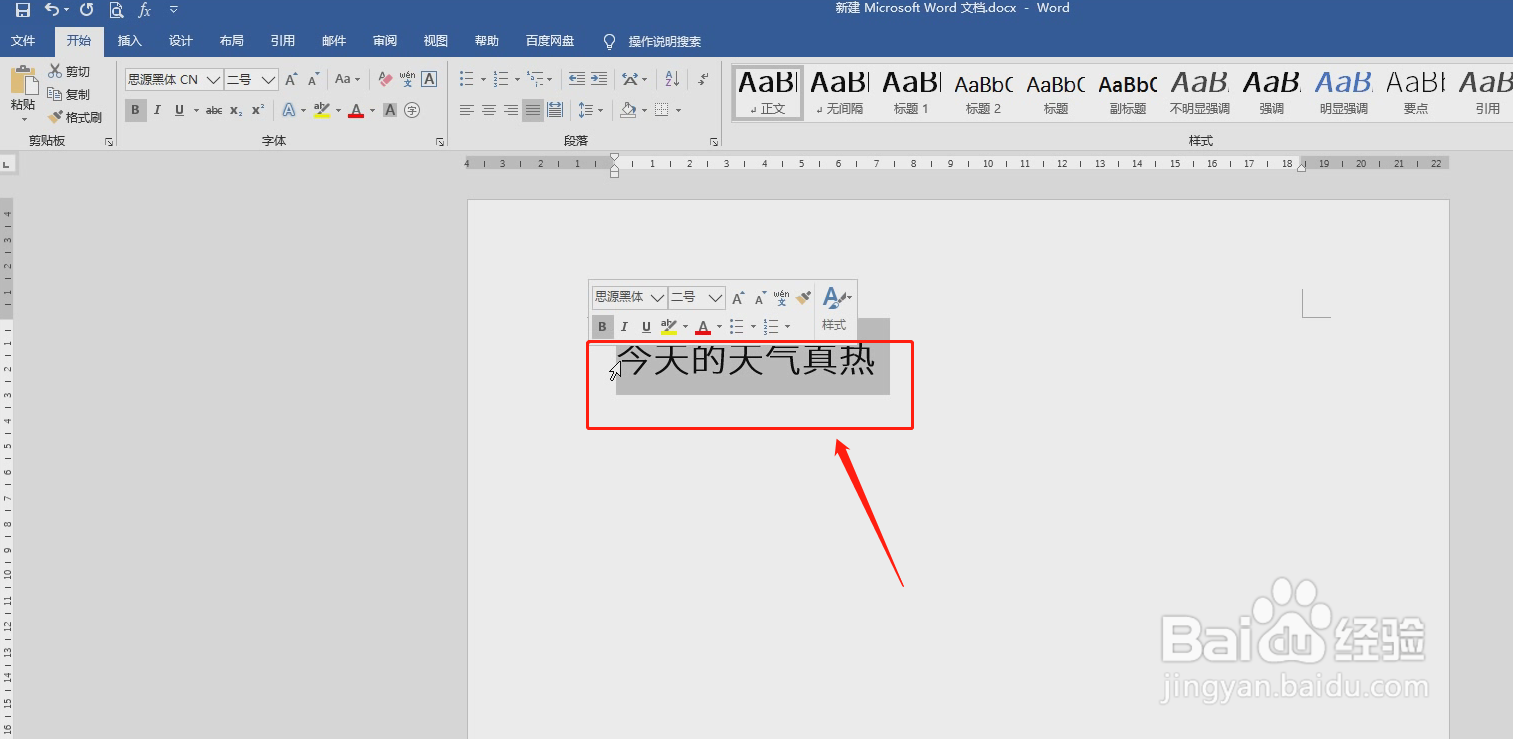This screenshot has height=739, width=1513.
Task: Apply ribbon text highlight color (yellow)
Action: pyautogui.click(x=321, y=110)
